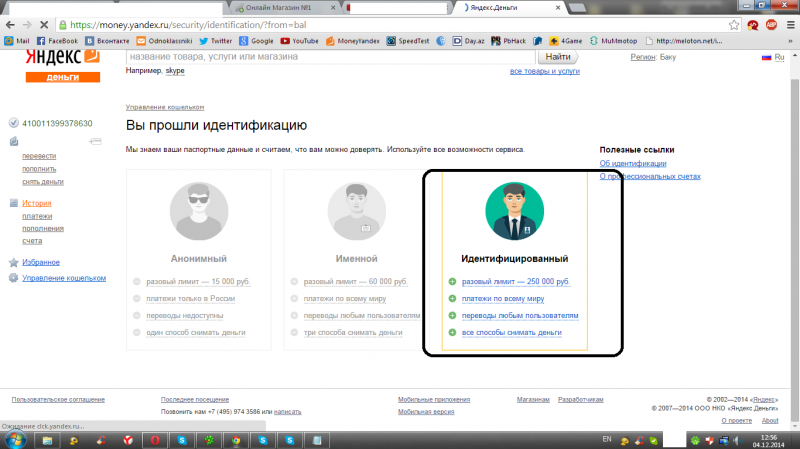Open the PbHack bookmark

pos(508,41)
